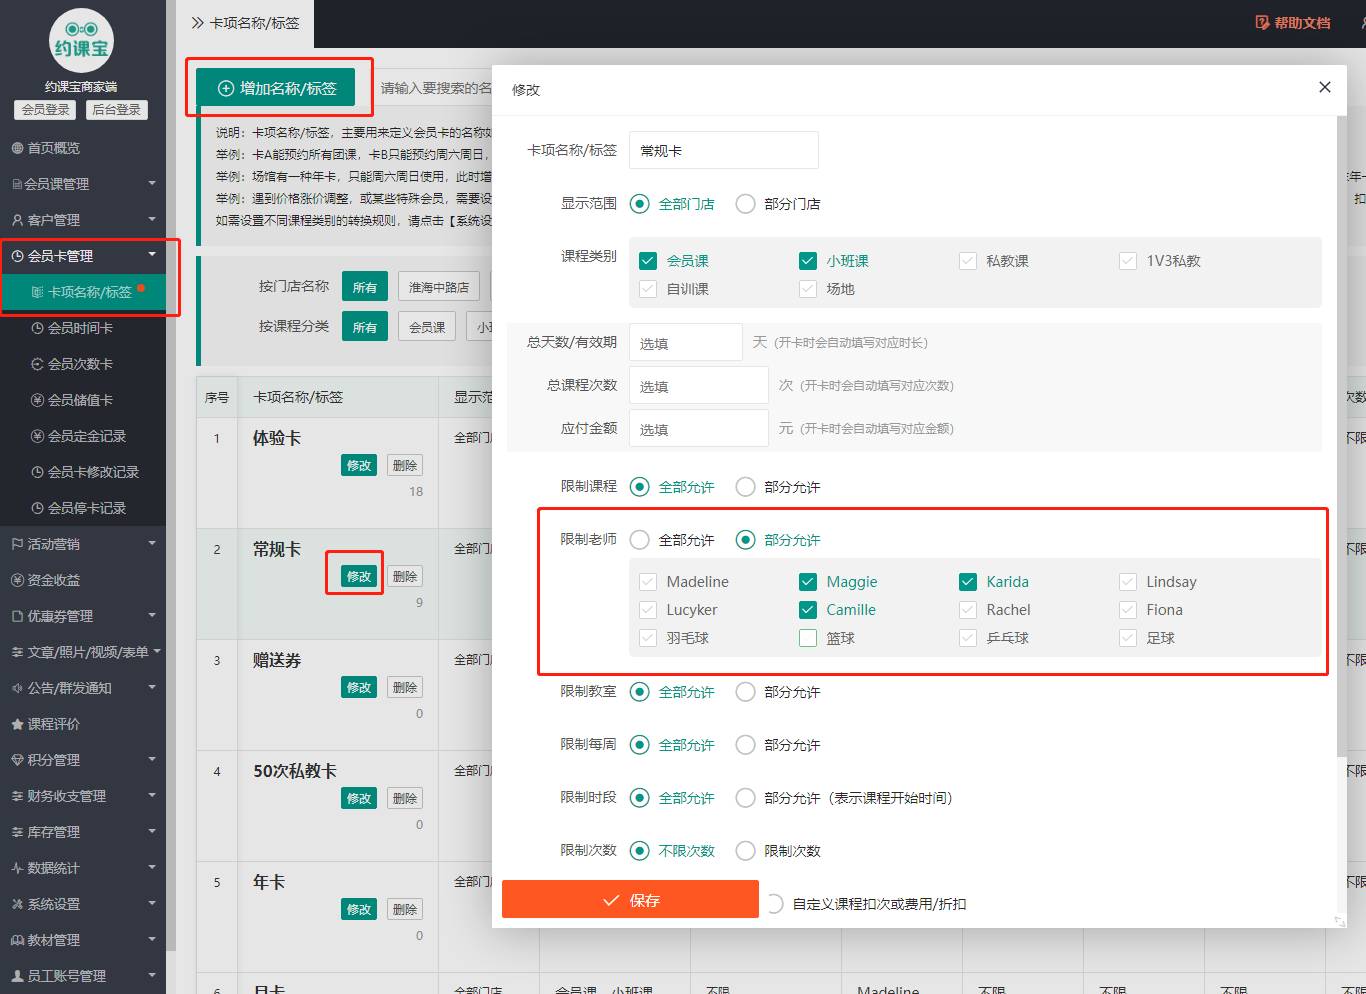Filter stores by 淮海中路店
The width and height of the screenshot is (1366, 994).
439,287
